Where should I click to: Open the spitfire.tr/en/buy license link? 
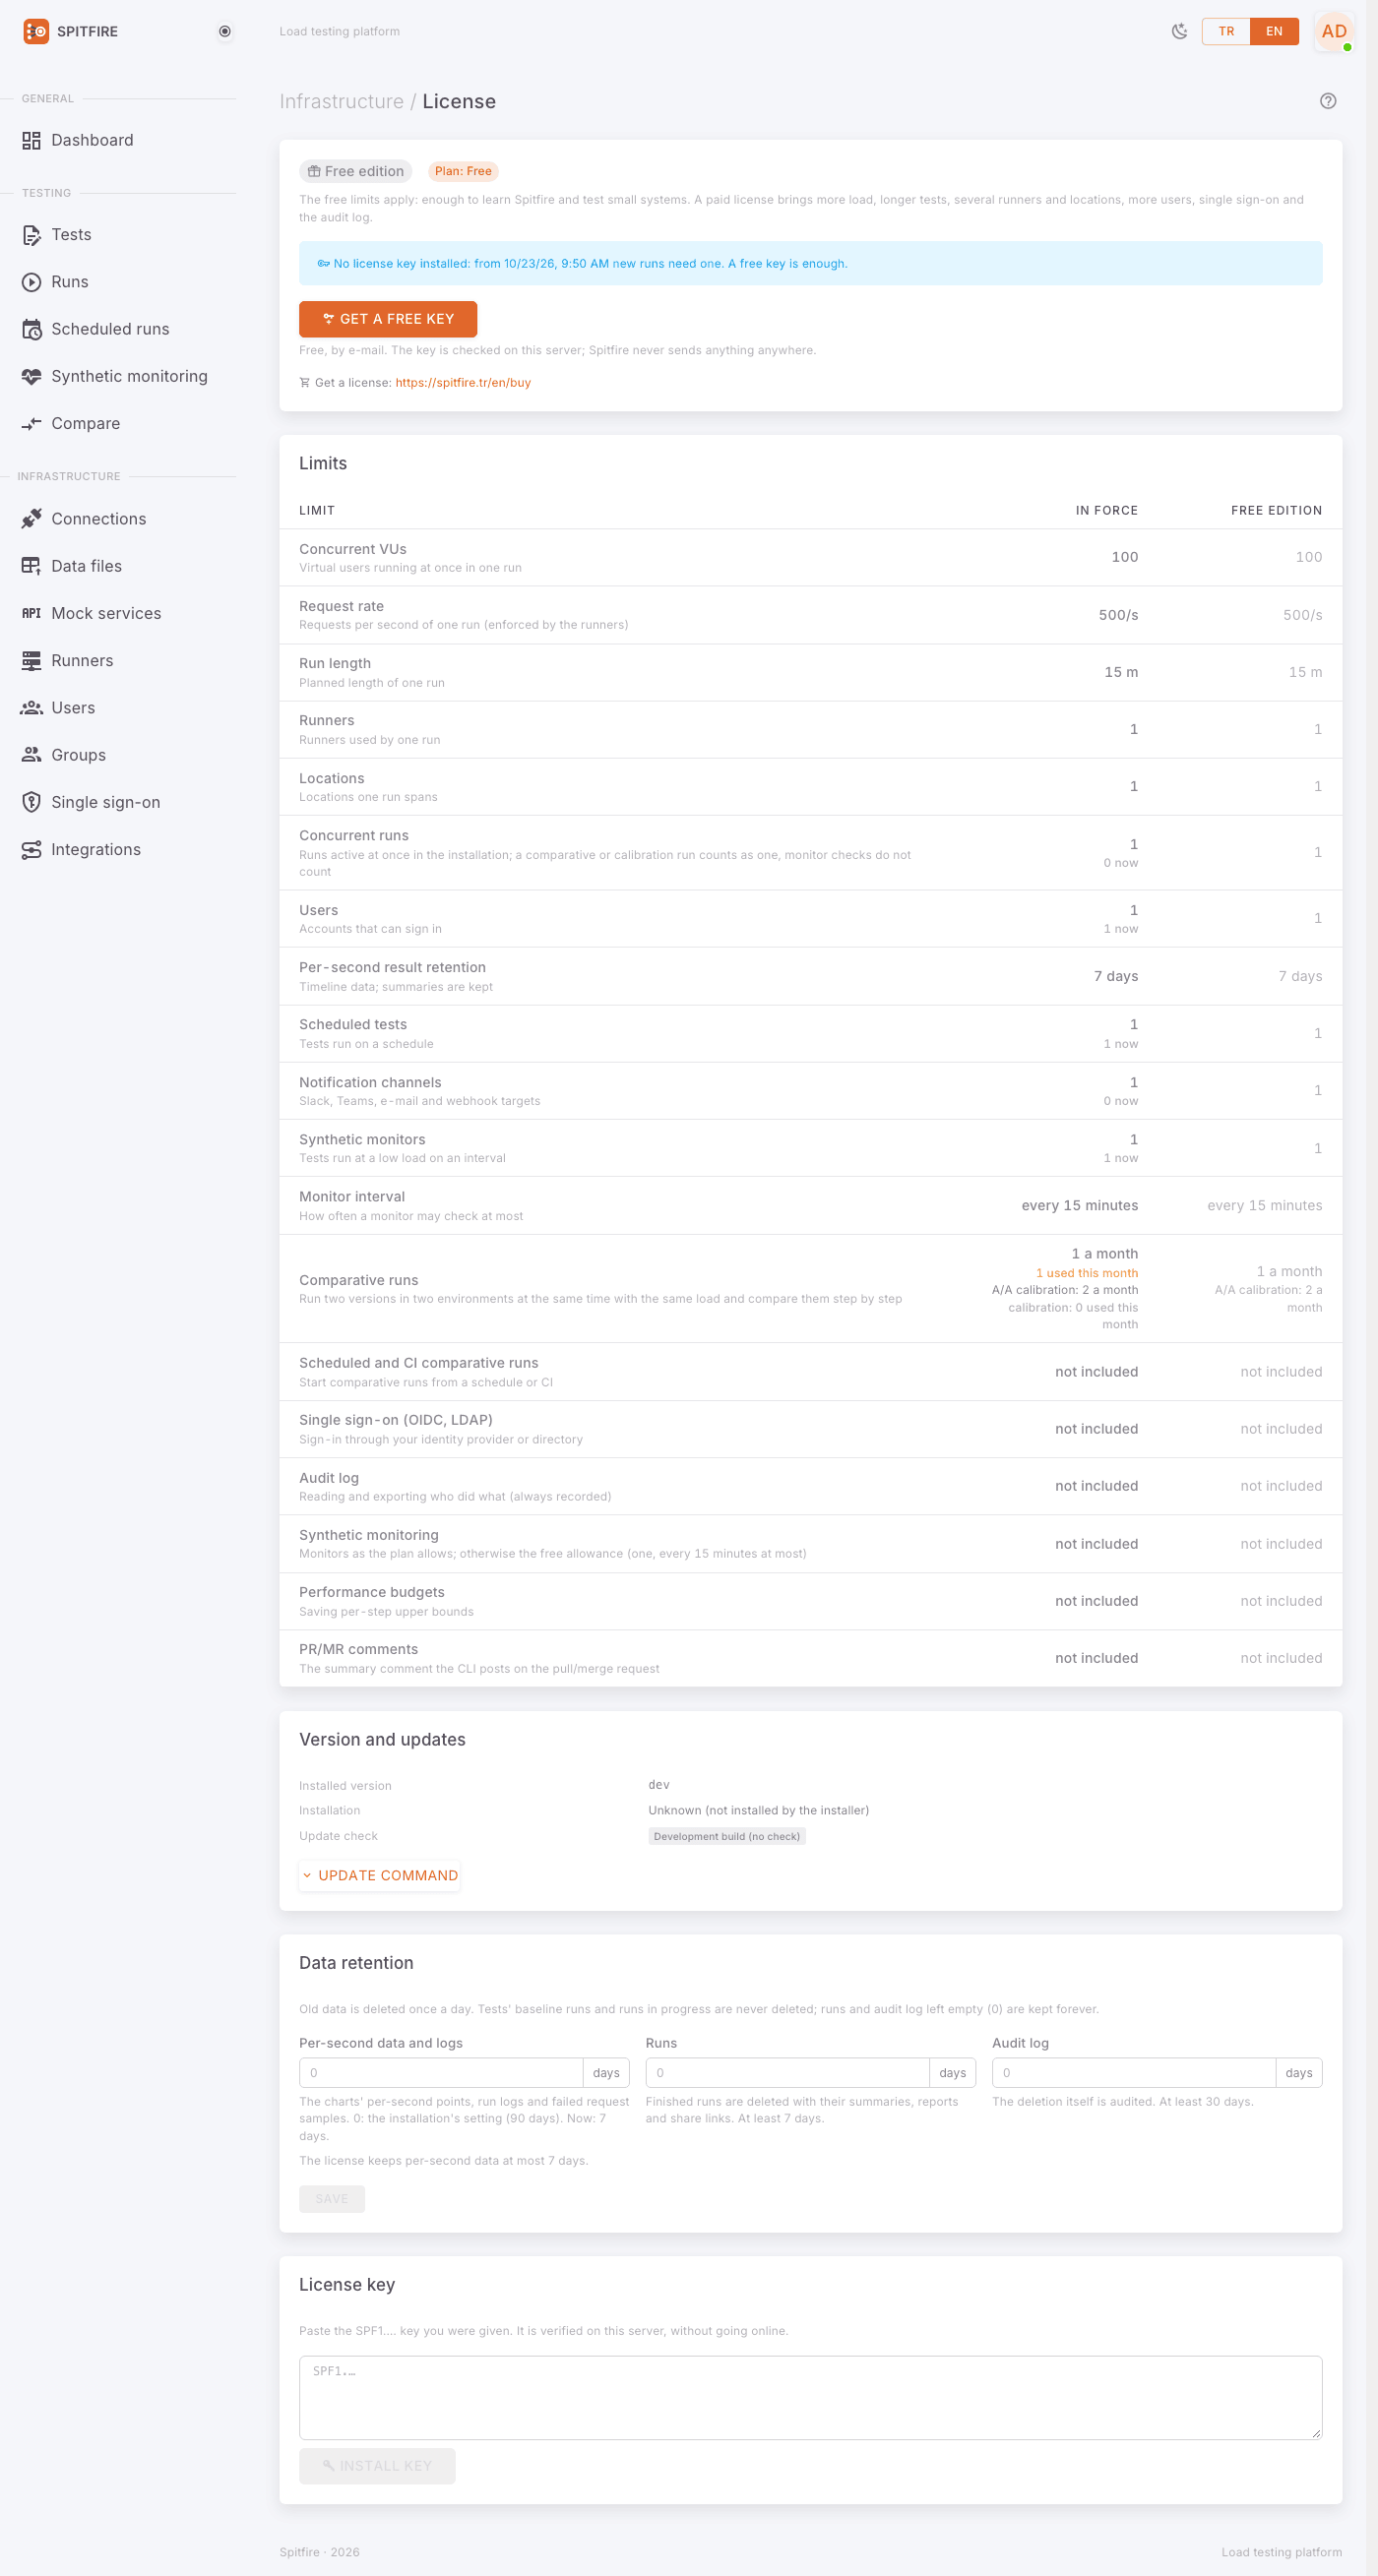463,383
